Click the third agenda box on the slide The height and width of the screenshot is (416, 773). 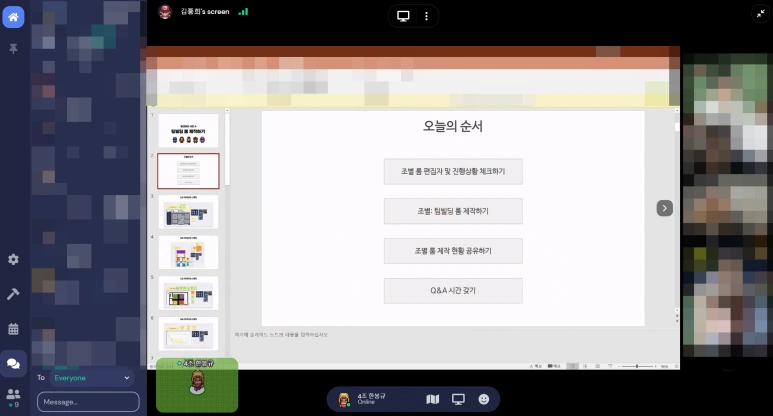point(453,251)
